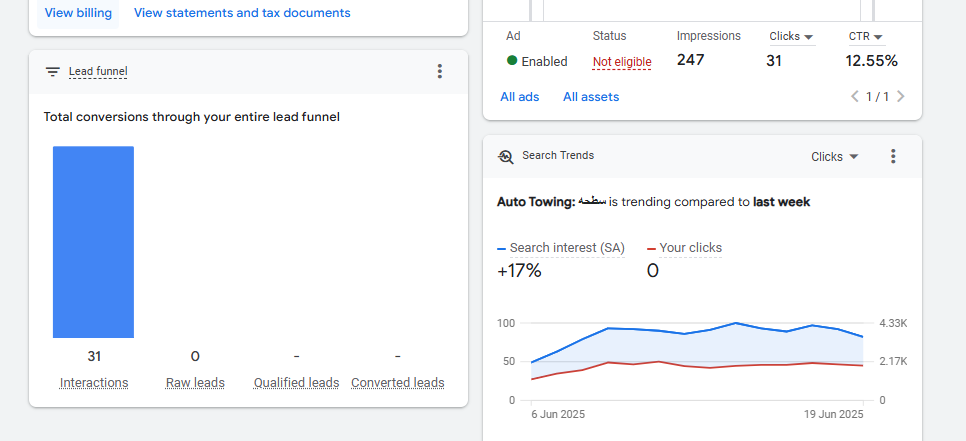Go to next ad page arrow
The width and height of the screenshot is (966, 441).
pyautogui.click(x=900, y=97)
